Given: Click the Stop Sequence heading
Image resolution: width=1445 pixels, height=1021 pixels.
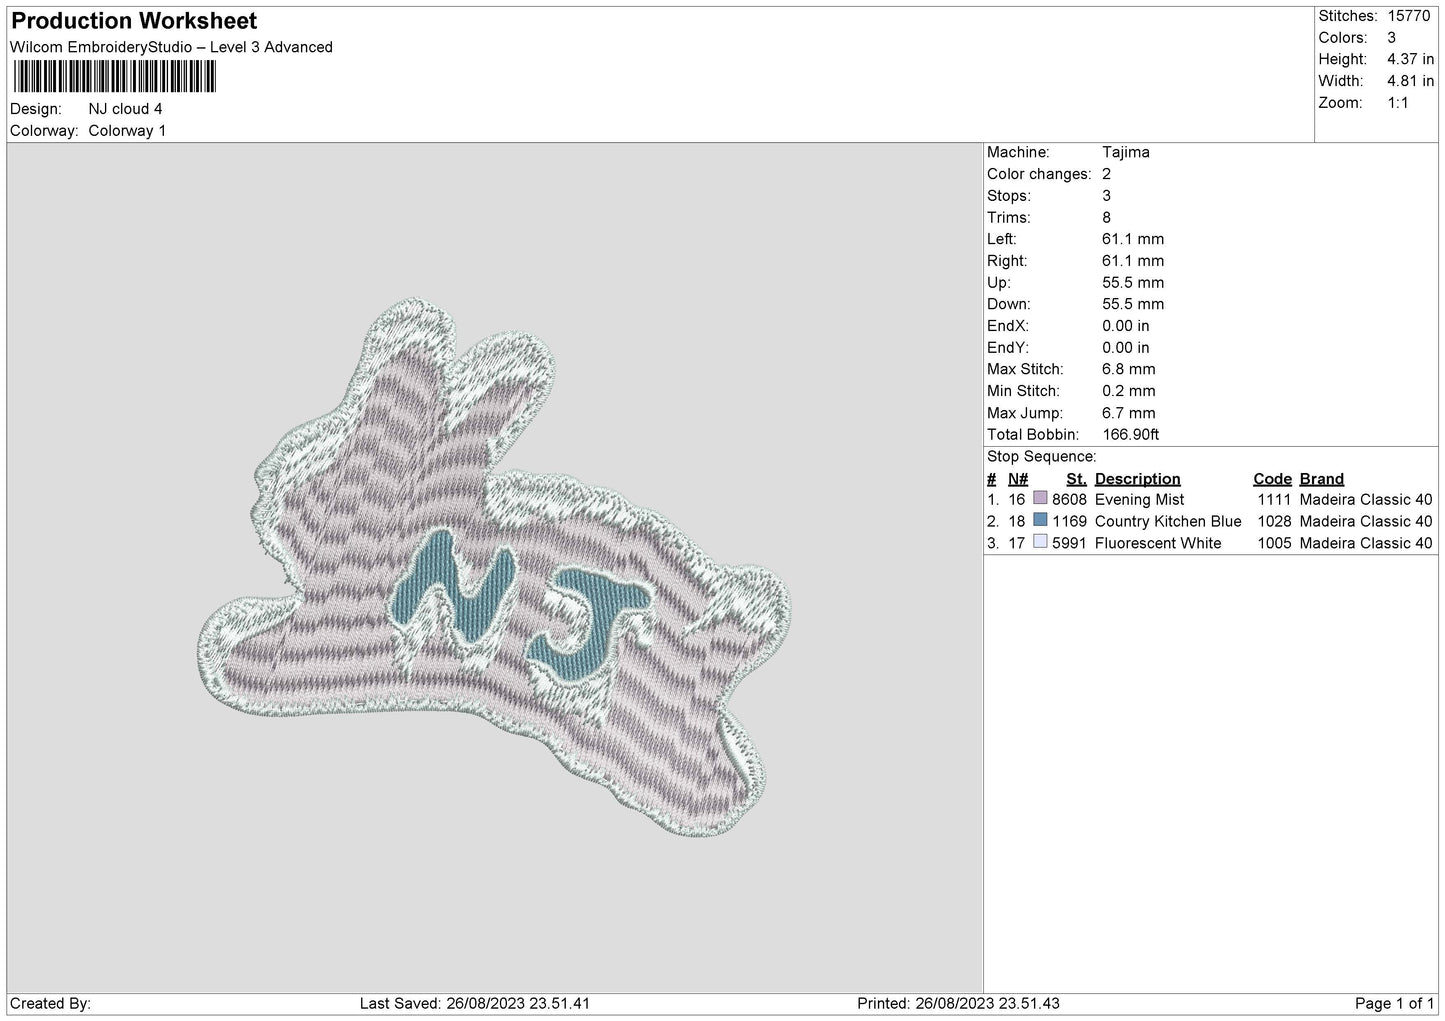Looking at the screenshot, I should (1041, 457).
